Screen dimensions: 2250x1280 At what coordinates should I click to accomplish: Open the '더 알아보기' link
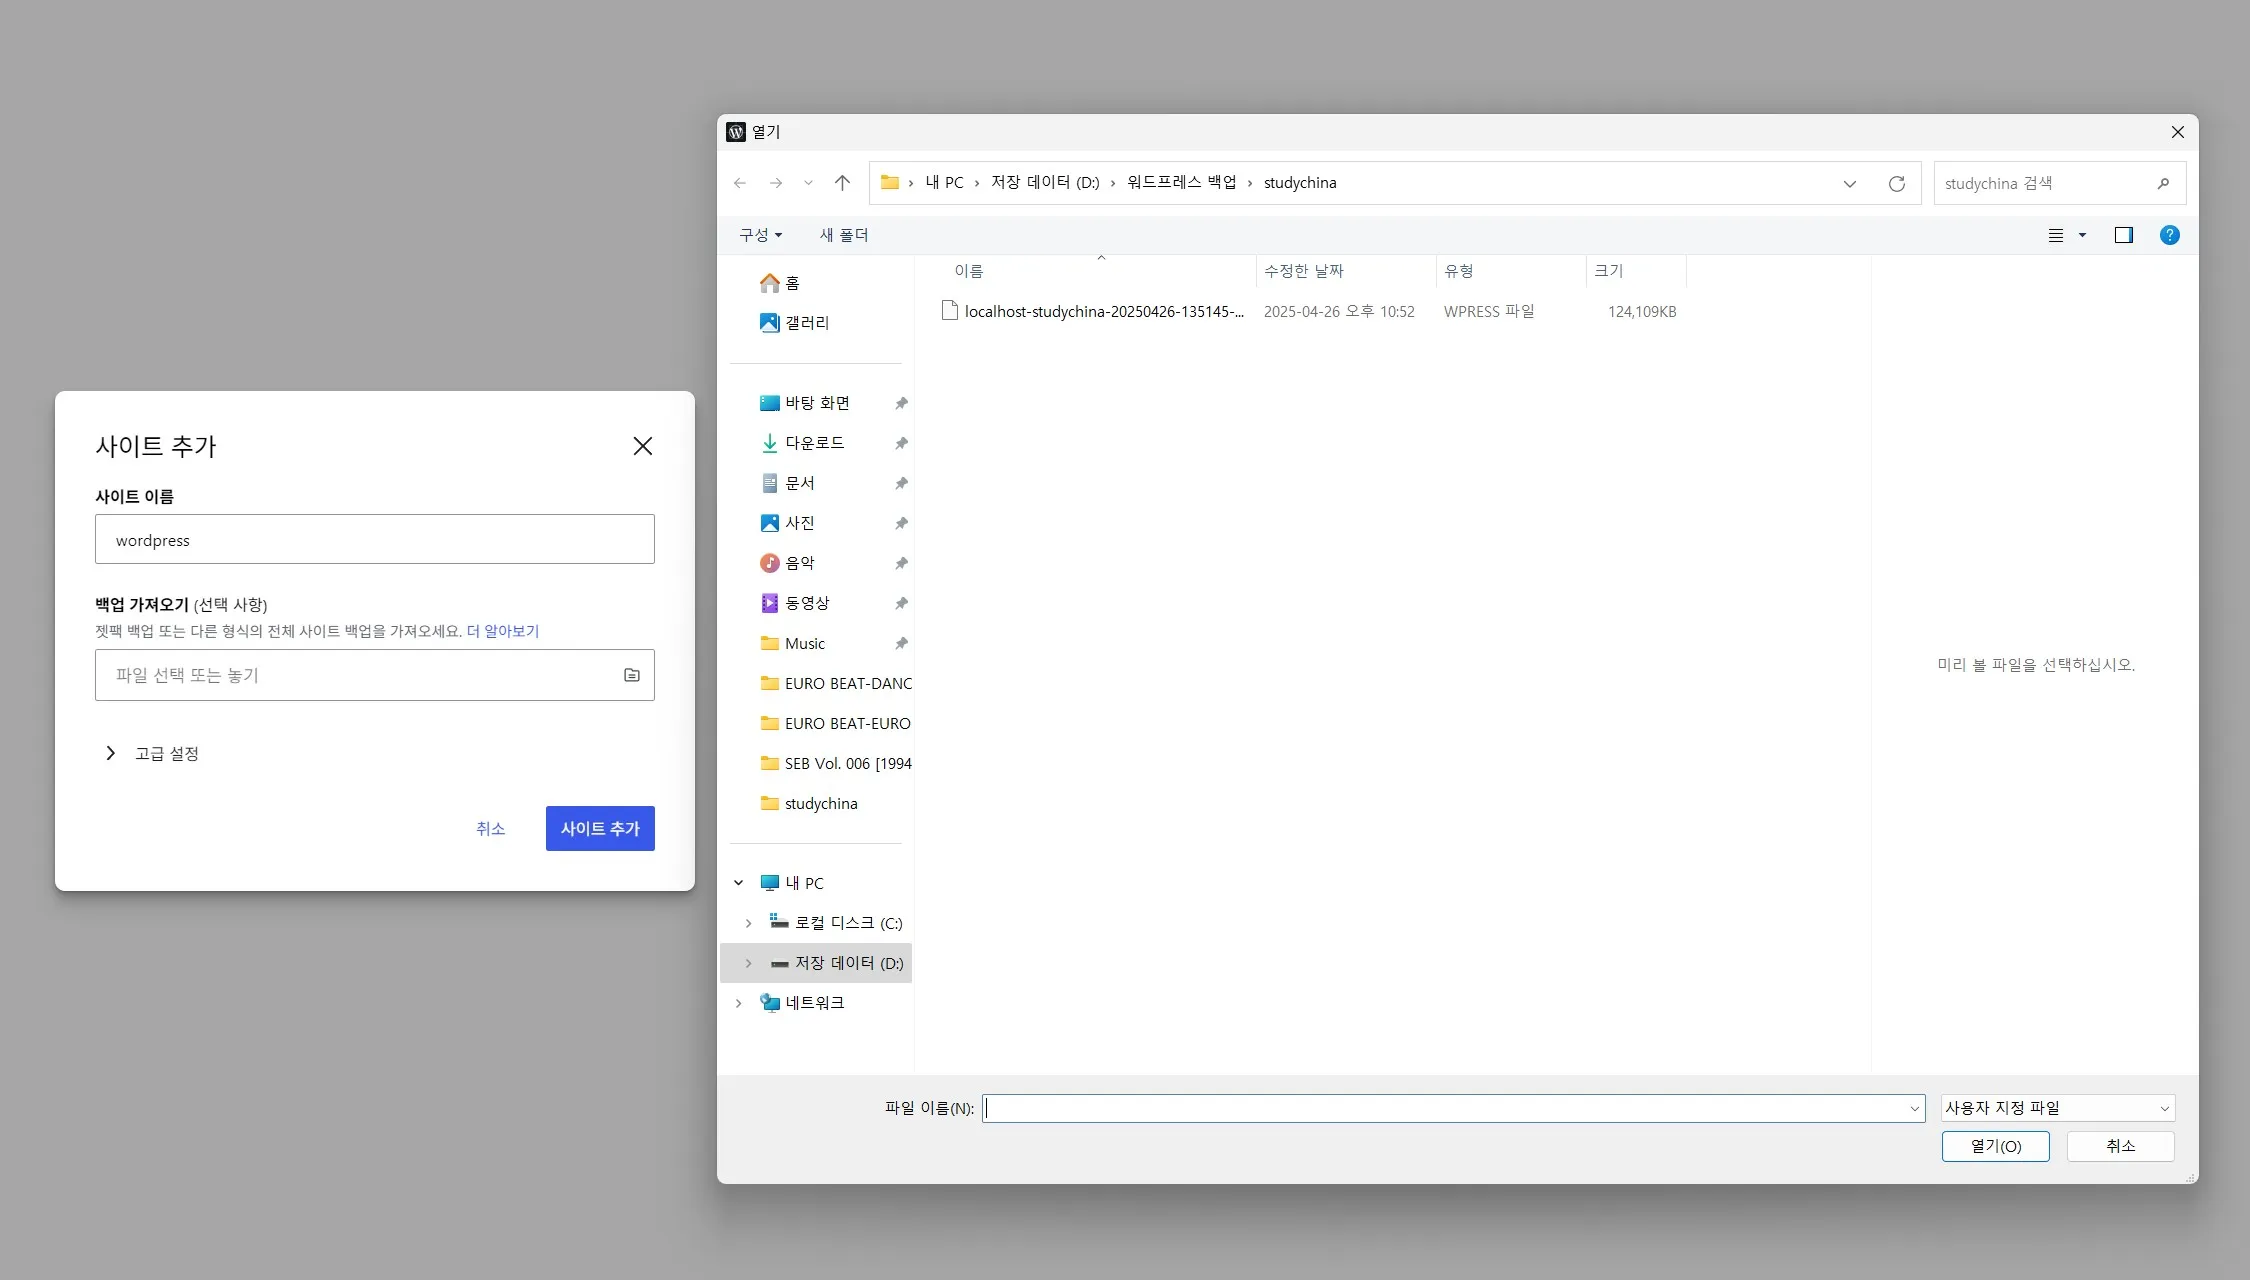click(x=503, y=631)
